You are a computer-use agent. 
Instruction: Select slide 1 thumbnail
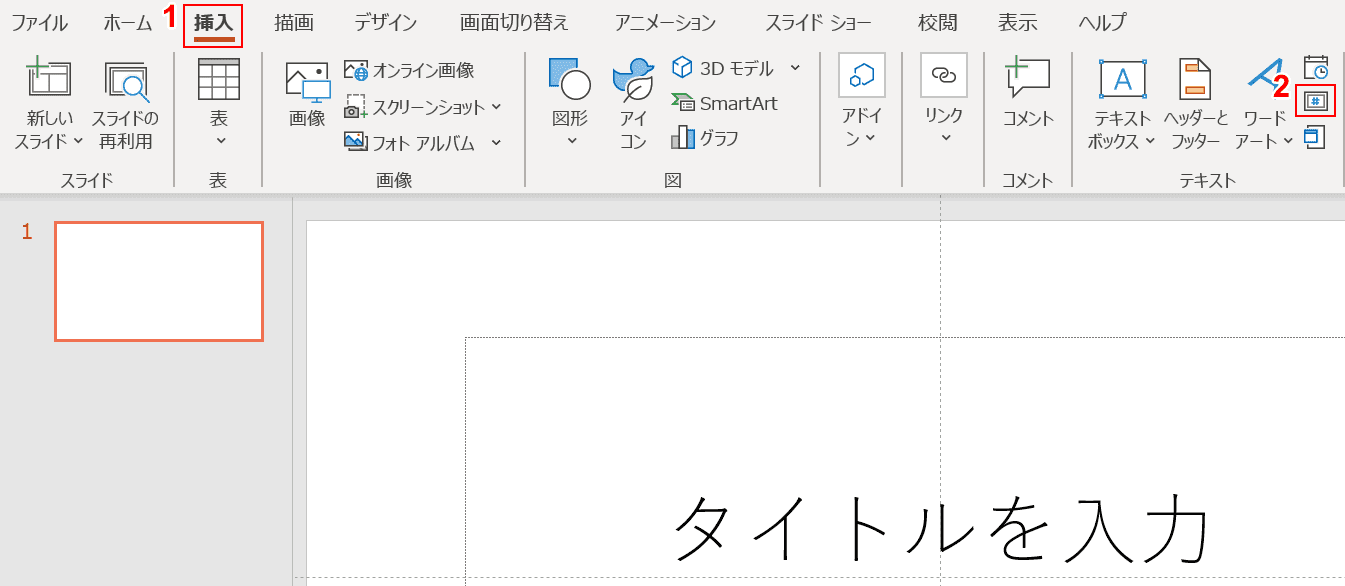(x=159, y=281)
